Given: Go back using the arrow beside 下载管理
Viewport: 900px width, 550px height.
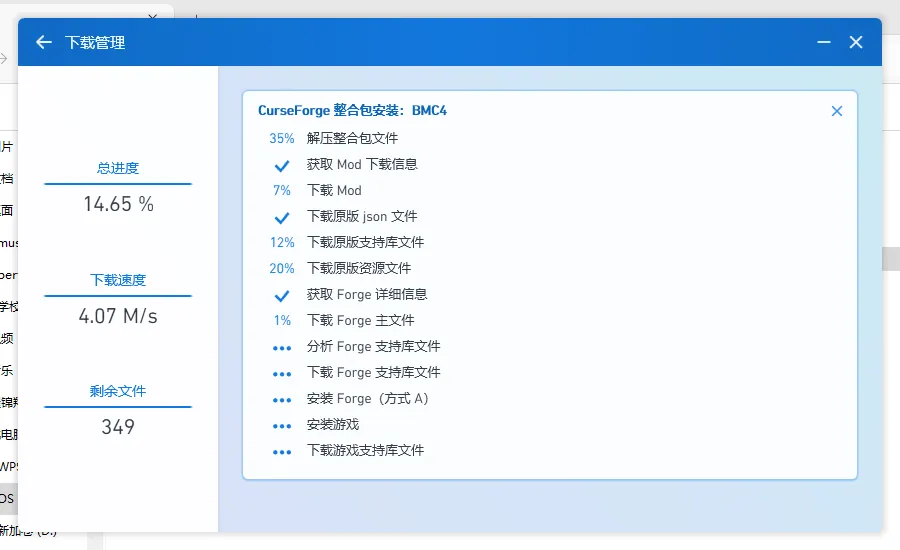Looking at the screenshot, I should coord(44,42).
